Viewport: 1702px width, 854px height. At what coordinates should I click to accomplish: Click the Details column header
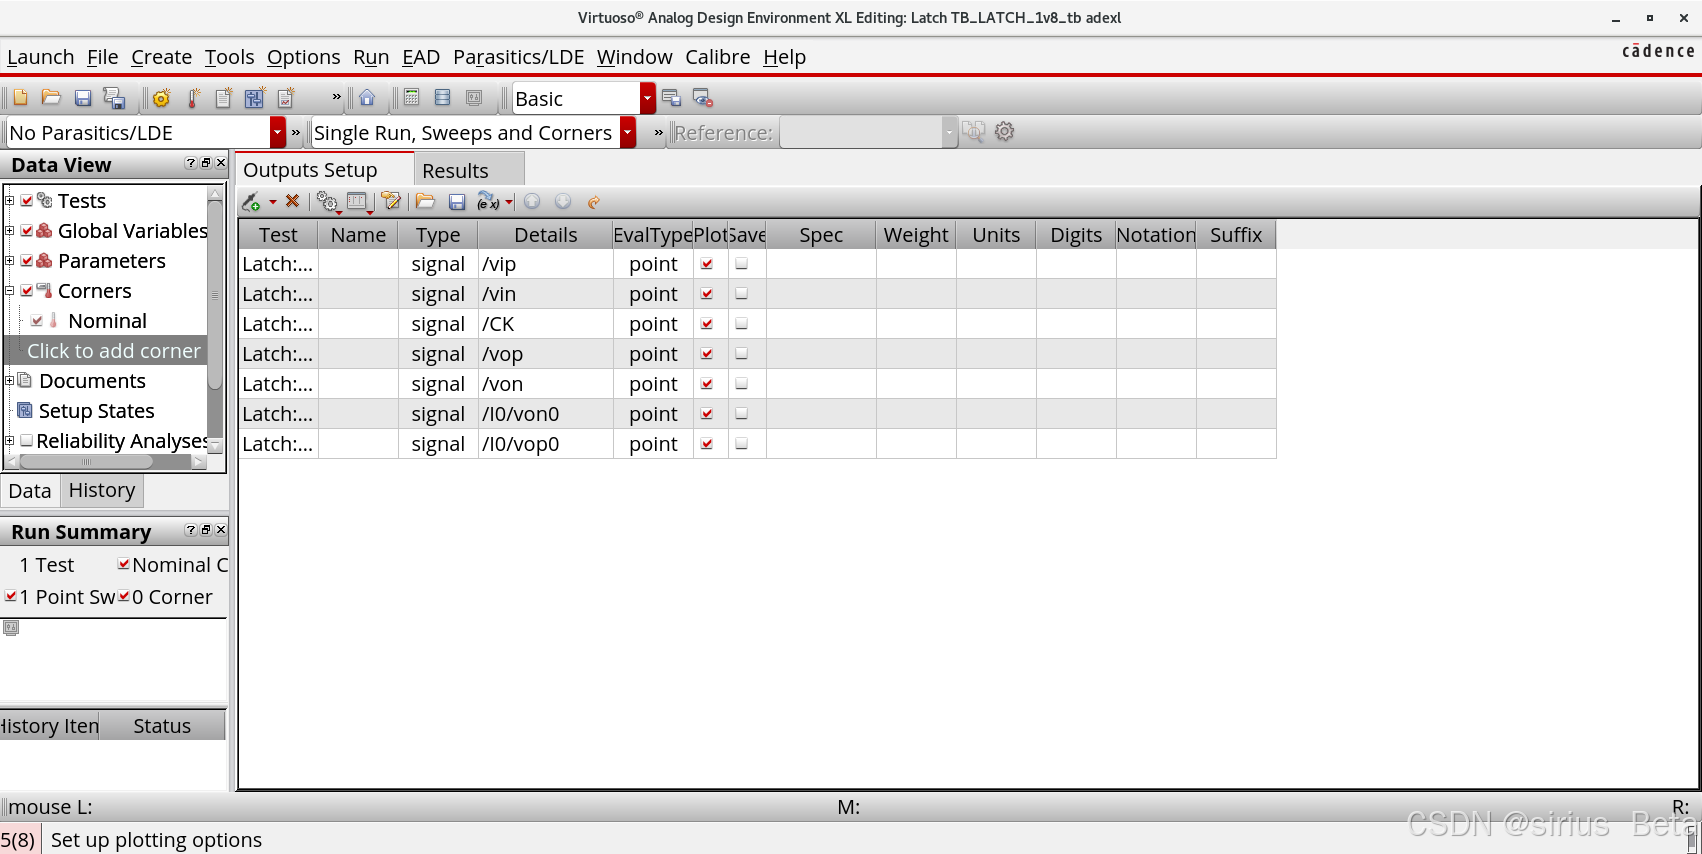(x=546, y=235)
